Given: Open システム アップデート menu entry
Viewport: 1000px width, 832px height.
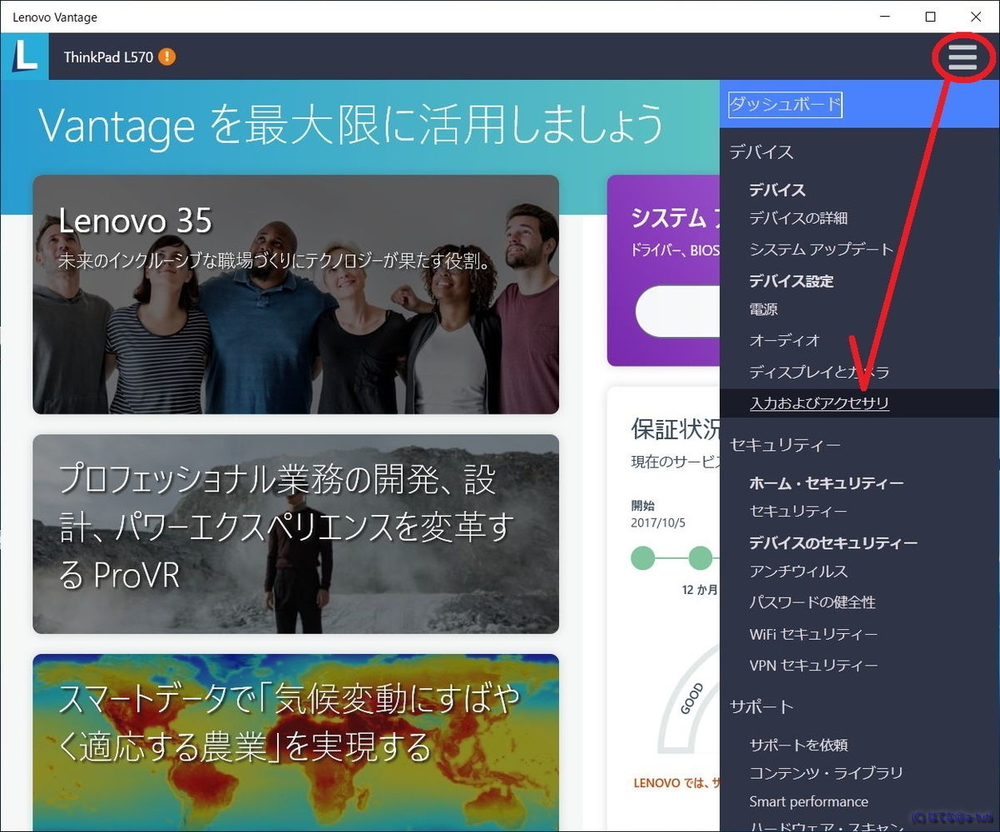Looking at the screenshot, I should (821, 249).
